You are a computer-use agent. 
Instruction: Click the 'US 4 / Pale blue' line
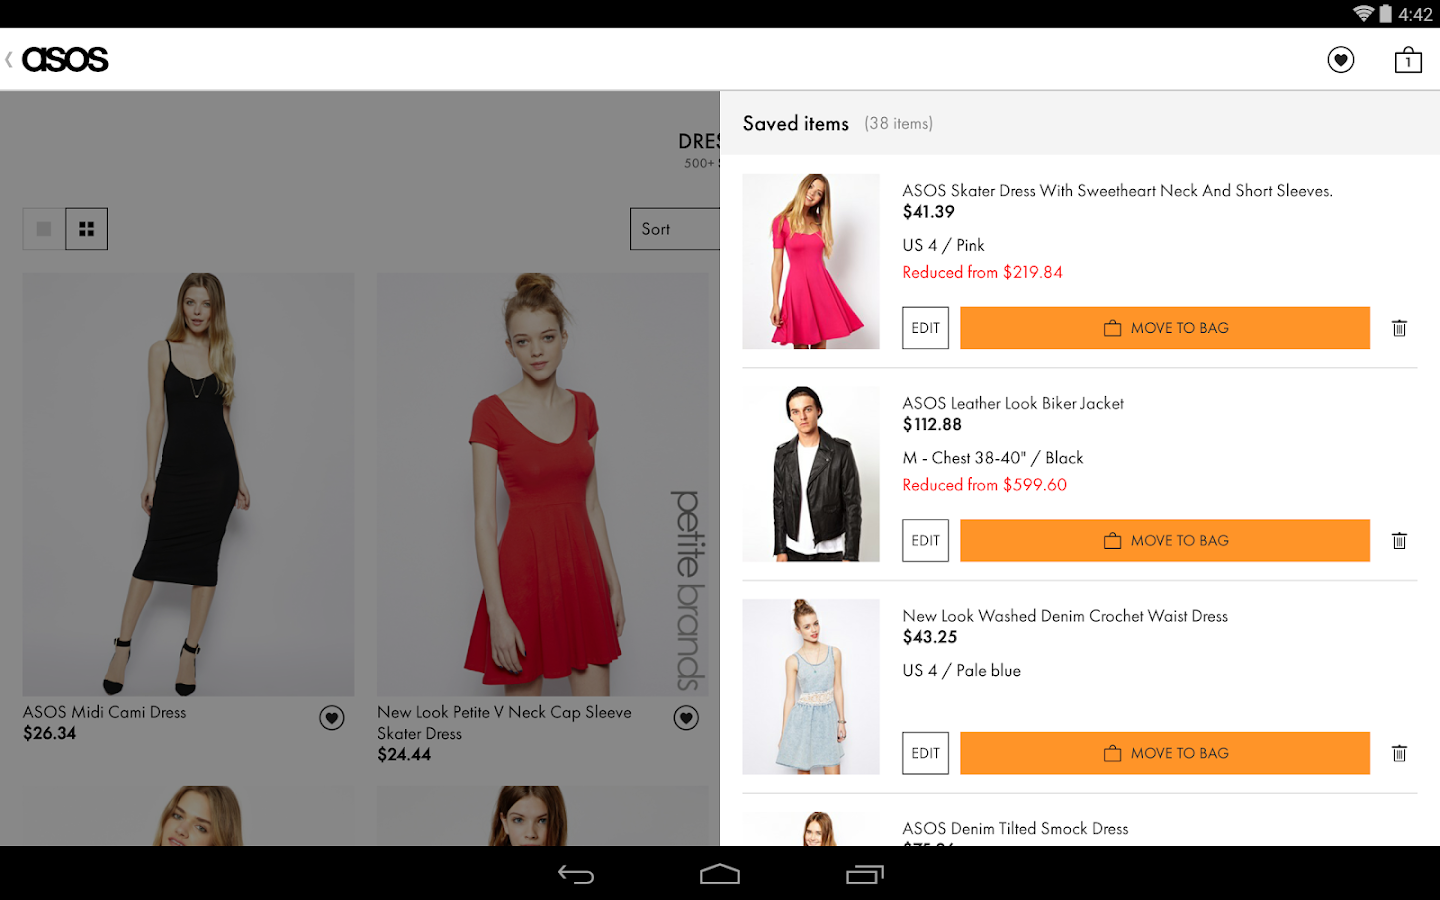[x=962, y=671]
